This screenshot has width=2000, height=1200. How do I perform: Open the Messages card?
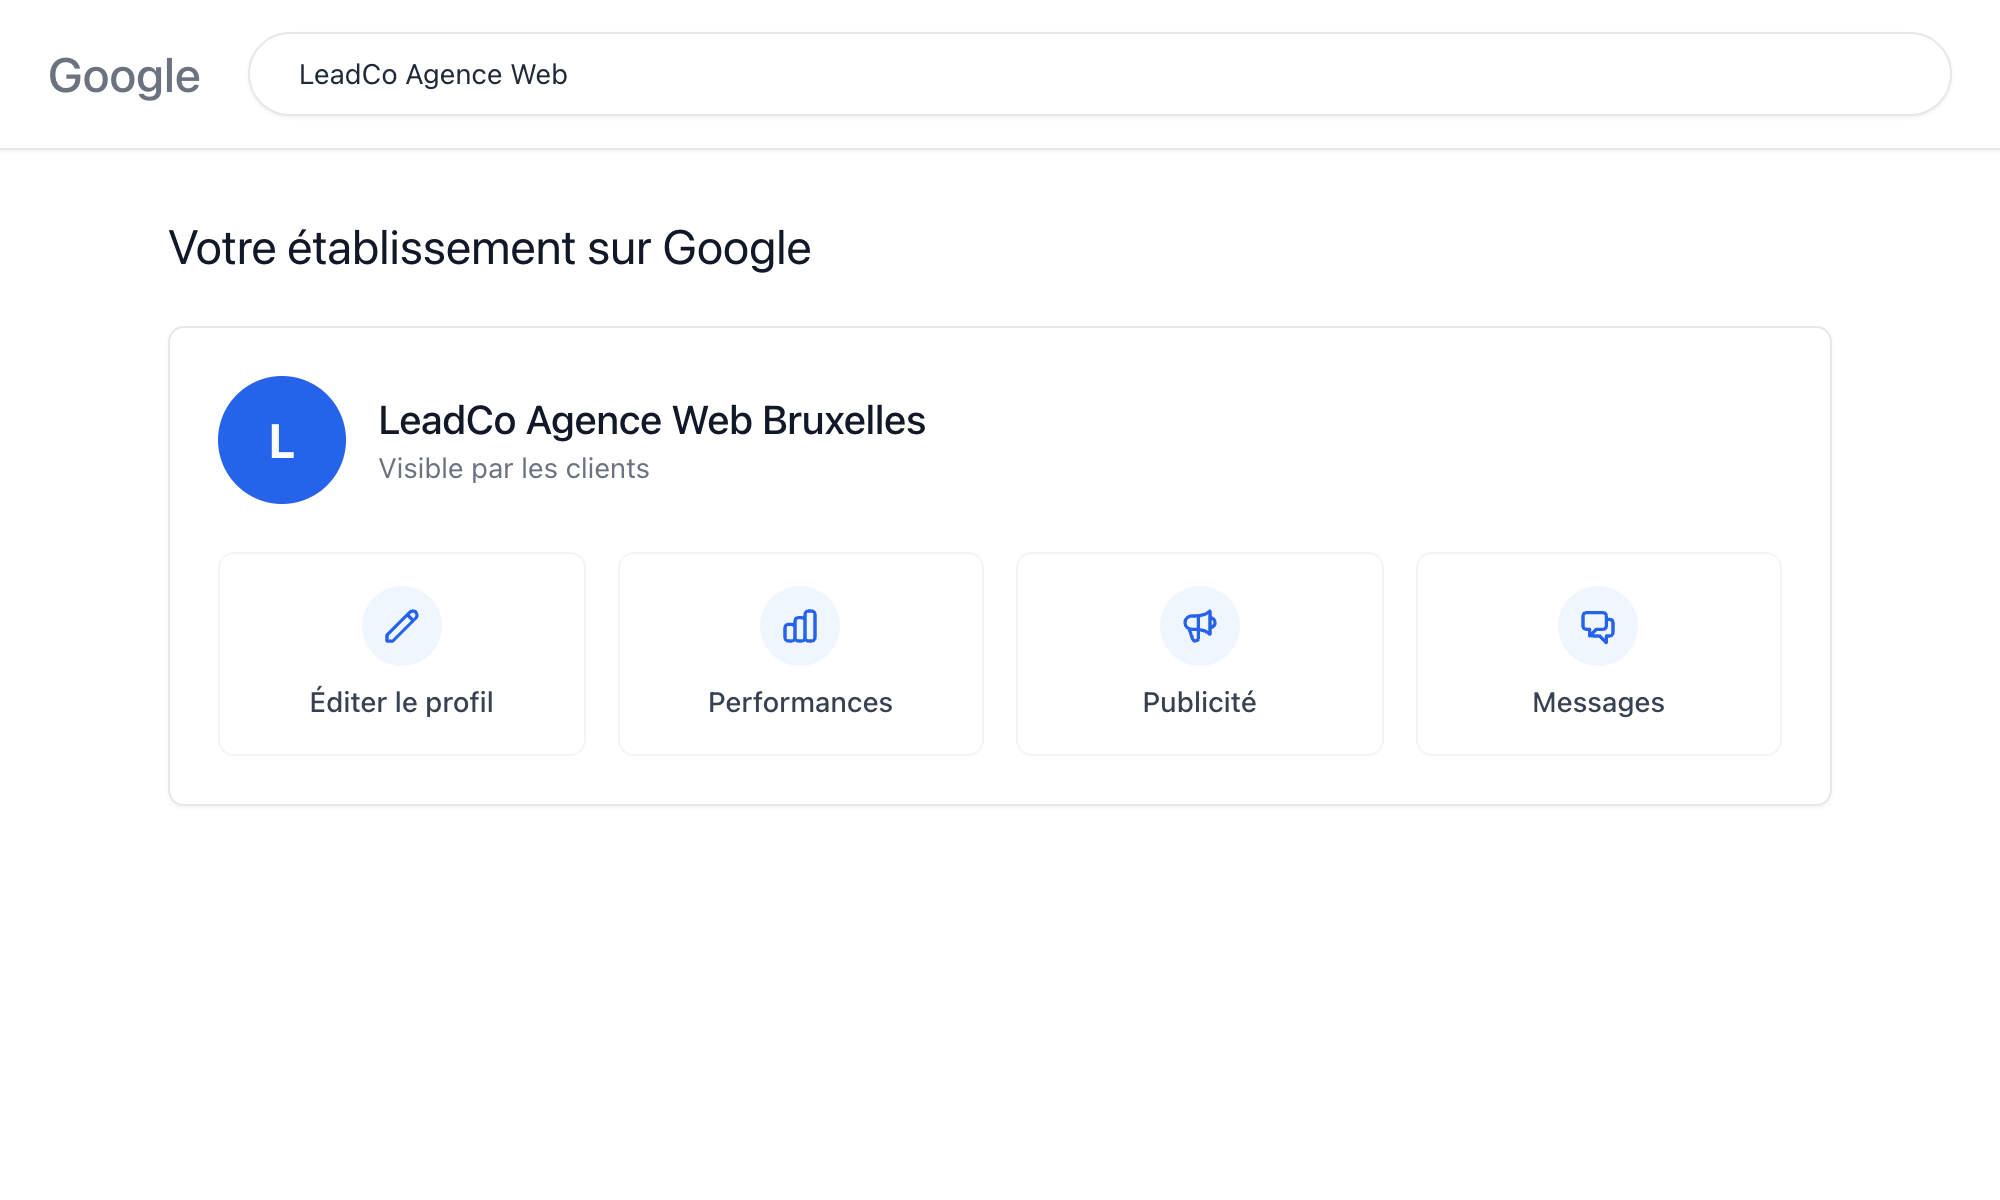1598,653
